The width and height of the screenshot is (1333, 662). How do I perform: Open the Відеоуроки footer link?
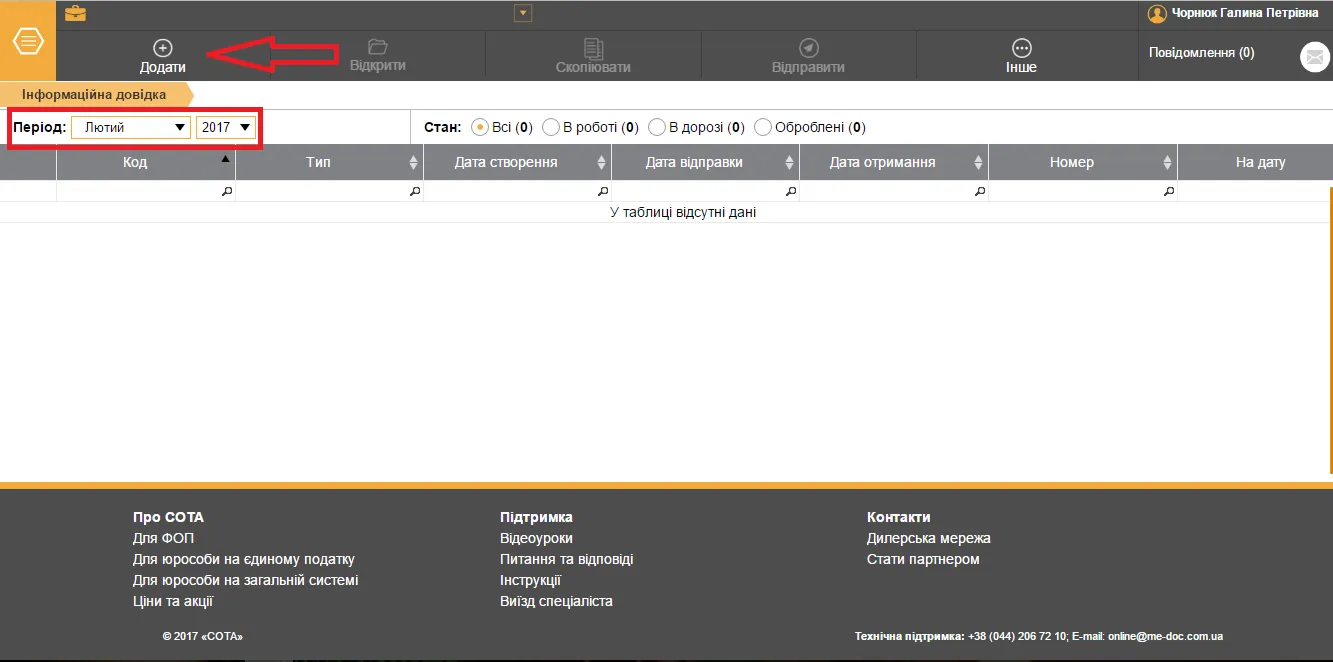tap(536, 538)
